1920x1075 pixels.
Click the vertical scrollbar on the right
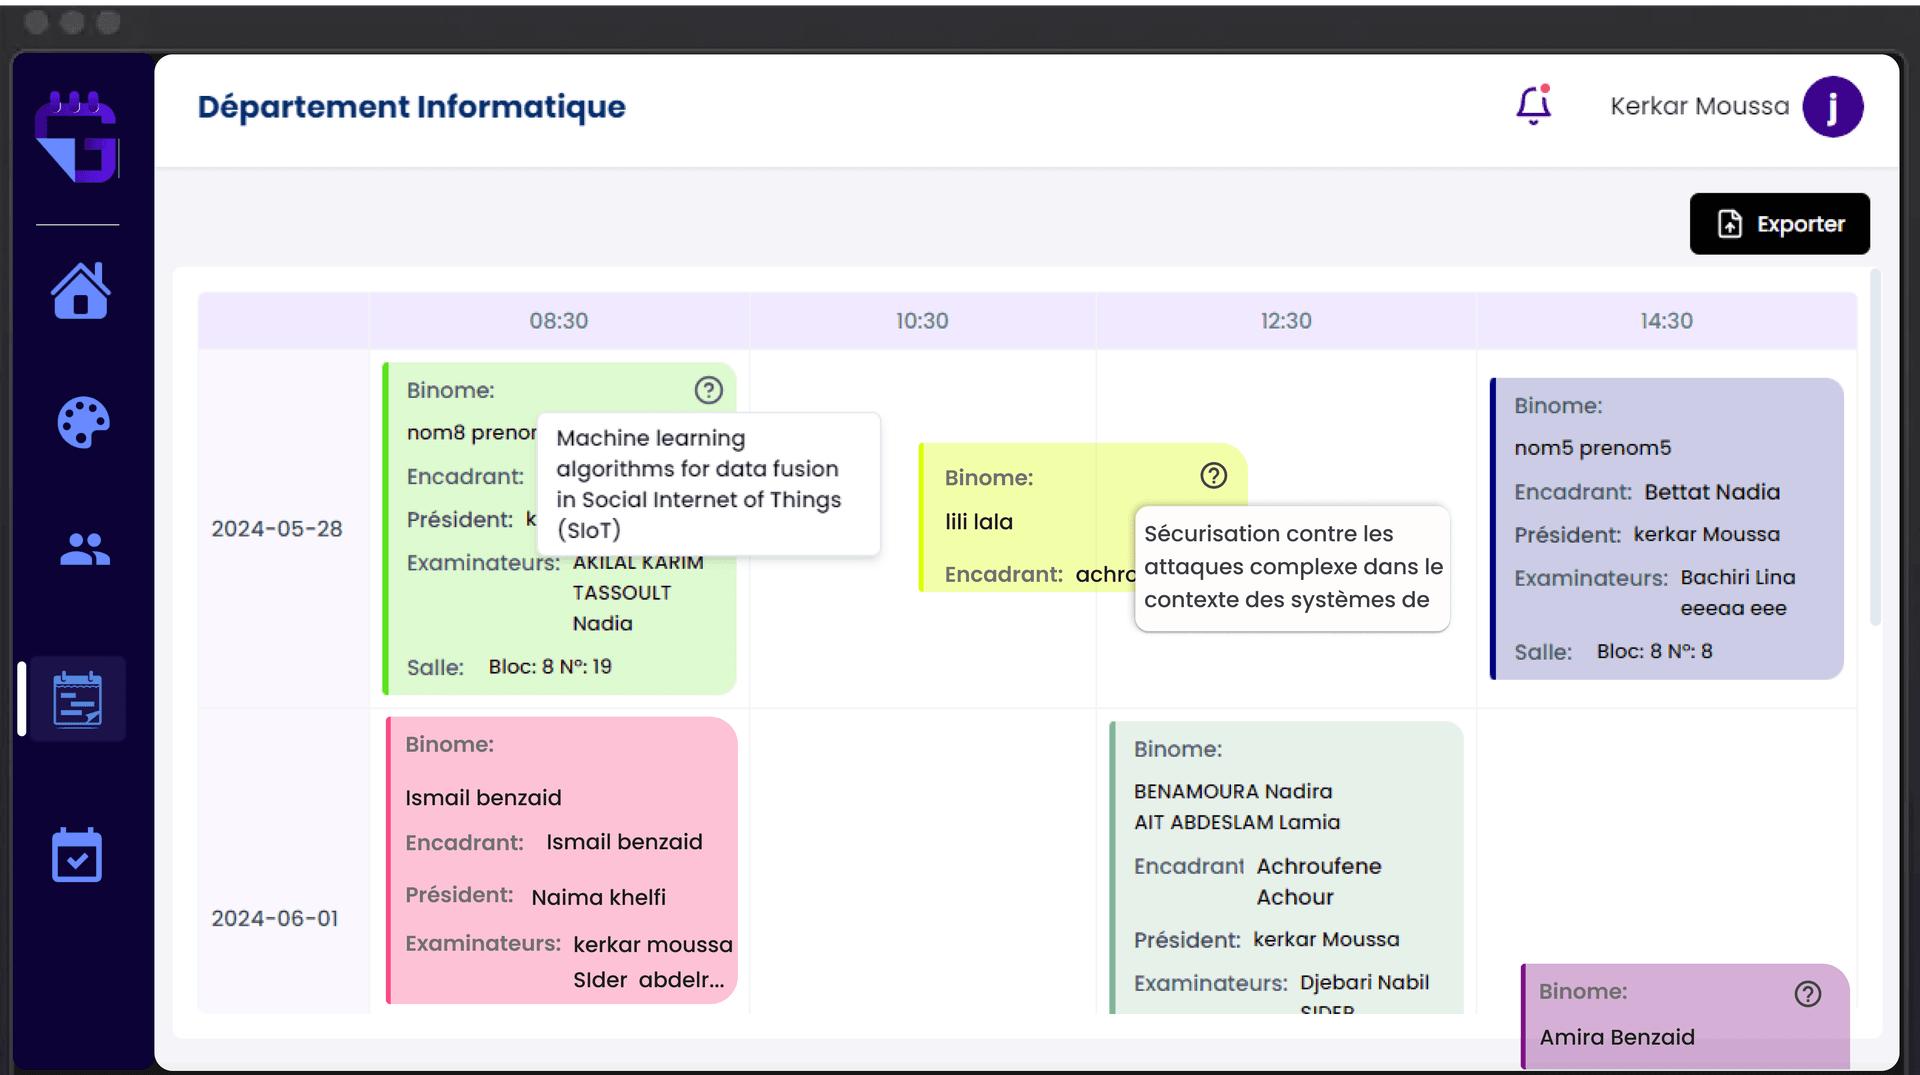tap(1875, 450)
